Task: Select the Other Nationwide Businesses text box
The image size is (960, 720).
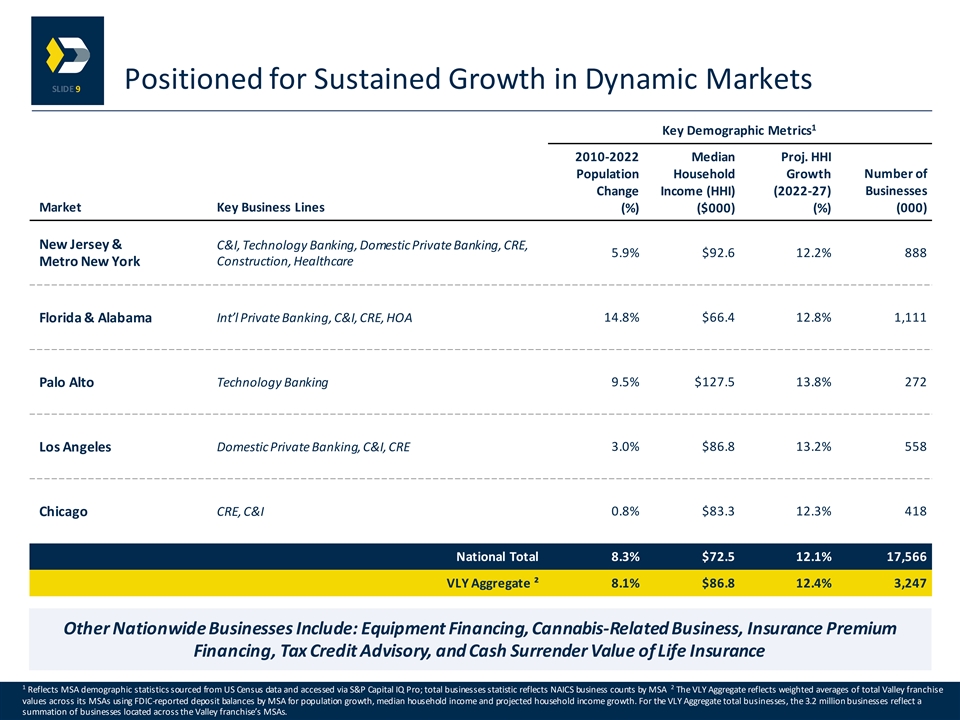Action: click(x=481, y=639)
